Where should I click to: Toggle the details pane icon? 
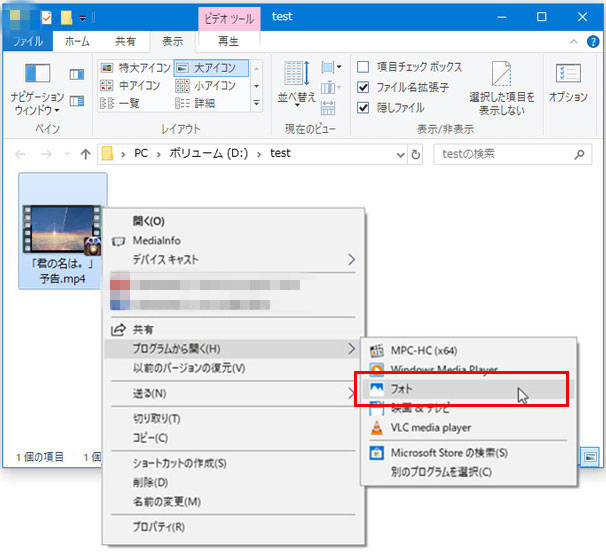click(x=77, y=101)
